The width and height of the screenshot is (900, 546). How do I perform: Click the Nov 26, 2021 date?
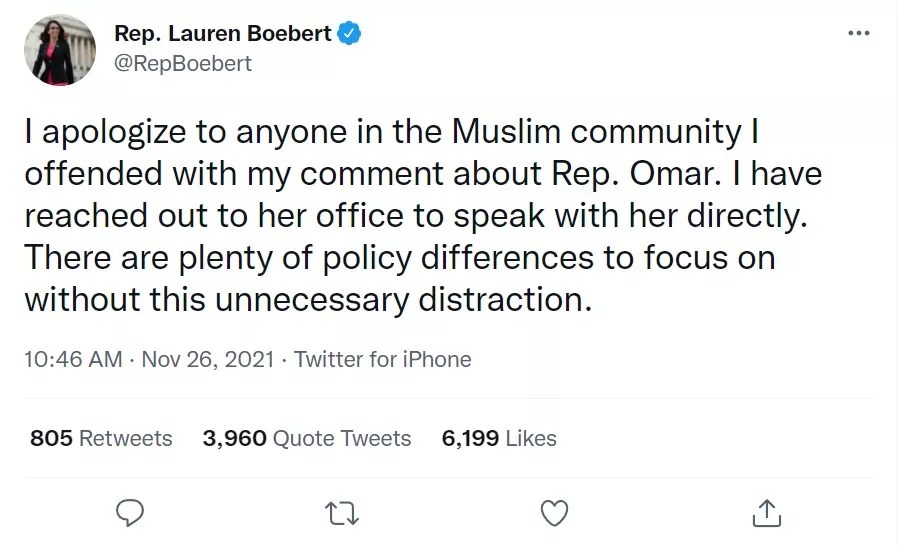[x=207, y=359]
